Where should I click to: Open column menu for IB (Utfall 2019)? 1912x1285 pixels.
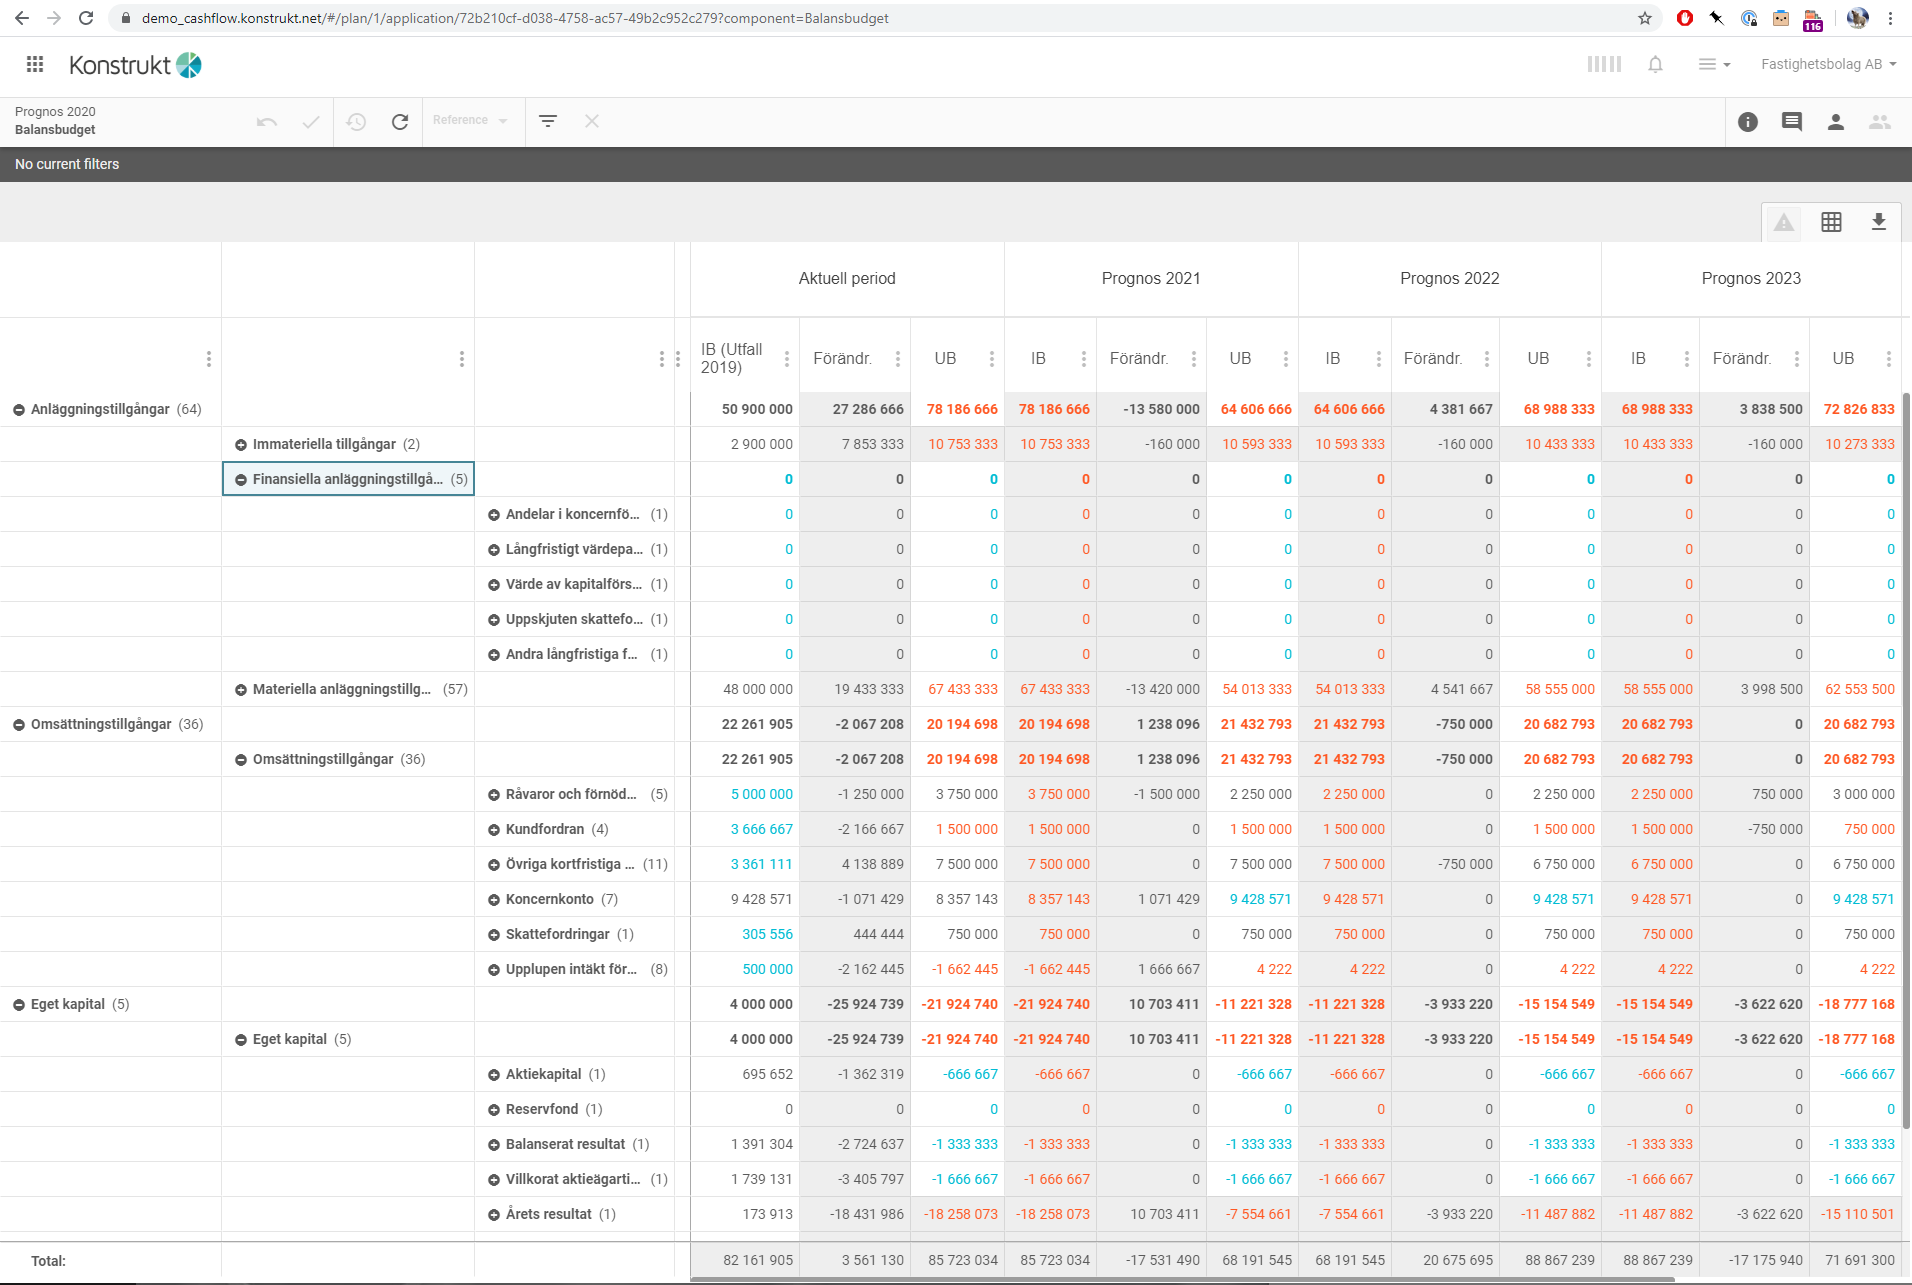pyautogui.click(x=787, y=359)
